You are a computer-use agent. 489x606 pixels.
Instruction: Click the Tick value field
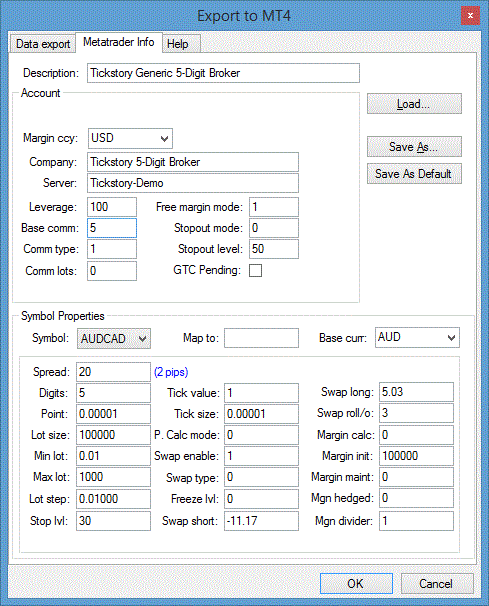261,393
